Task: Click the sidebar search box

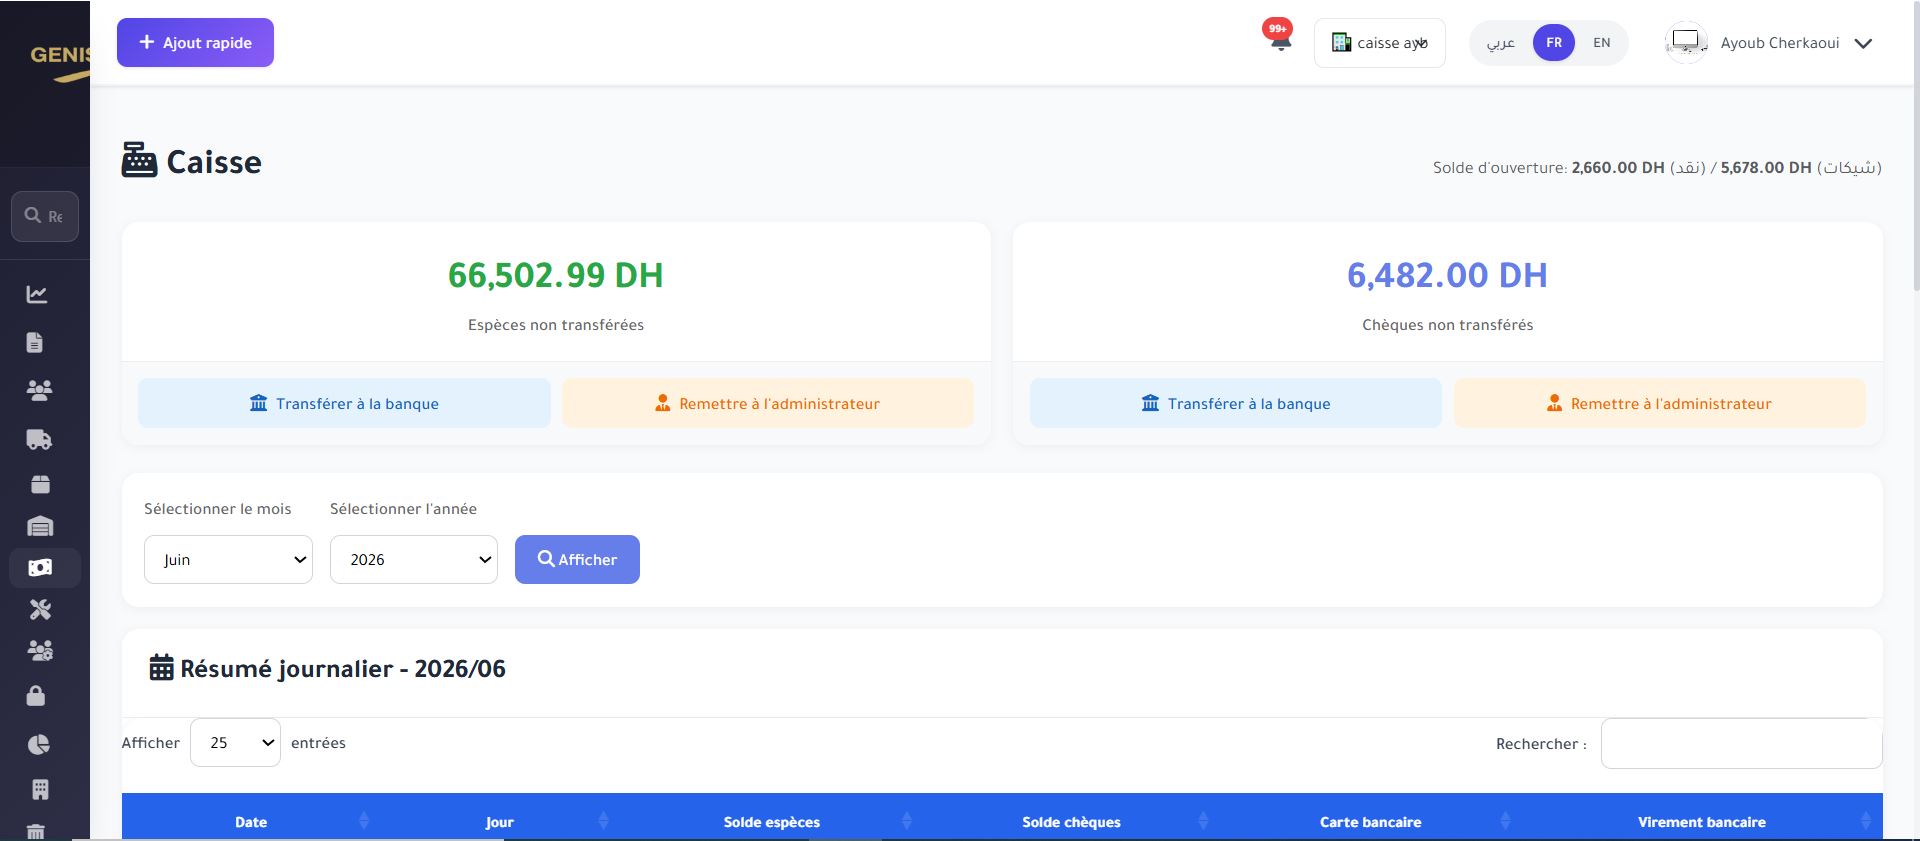Action: (x=45, y=216)
